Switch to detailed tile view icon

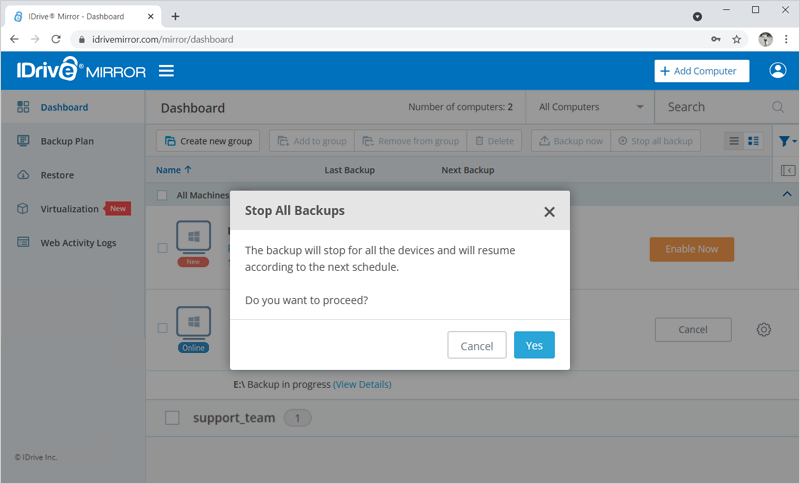tap(754, 141)
